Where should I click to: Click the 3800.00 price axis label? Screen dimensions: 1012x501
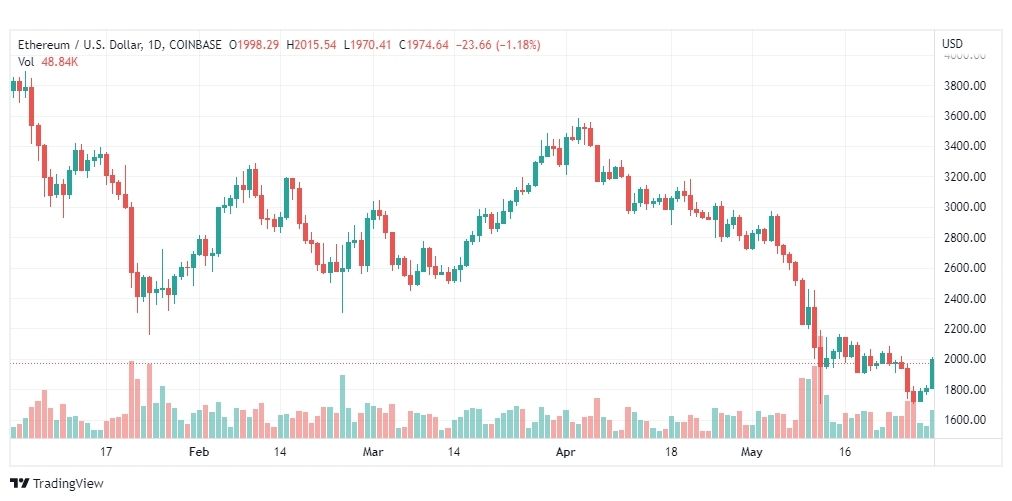coord(967,86)
